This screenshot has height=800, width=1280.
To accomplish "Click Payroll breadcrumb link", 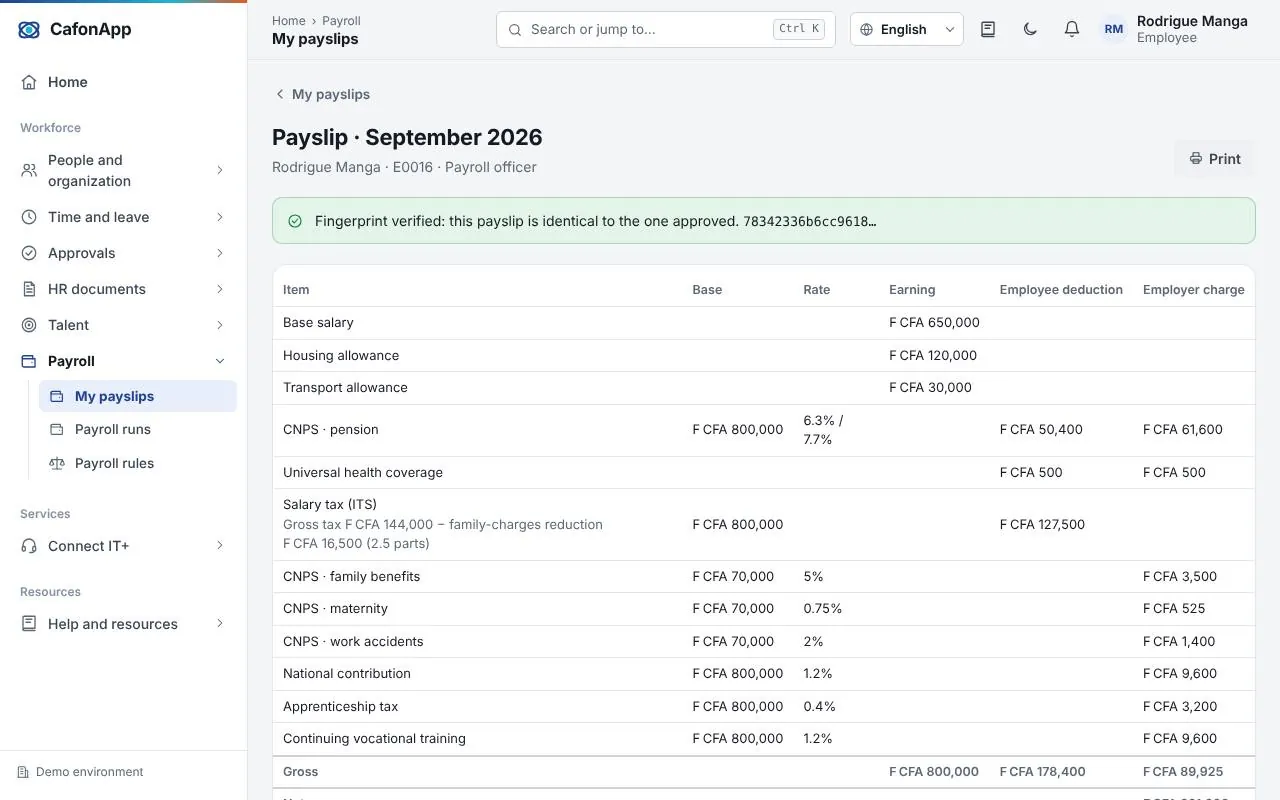I will tap(341, 20).
